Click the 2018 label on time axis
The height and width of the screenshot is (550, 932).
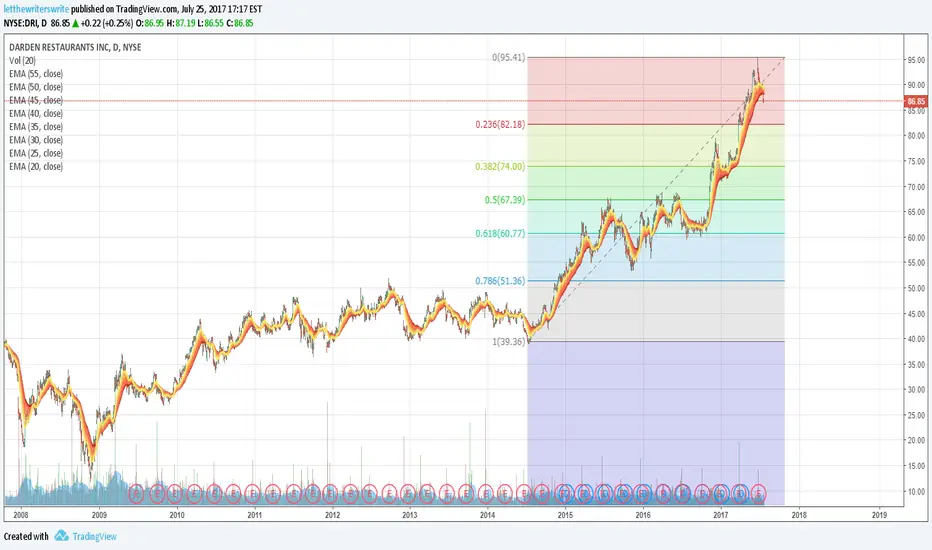799,515
